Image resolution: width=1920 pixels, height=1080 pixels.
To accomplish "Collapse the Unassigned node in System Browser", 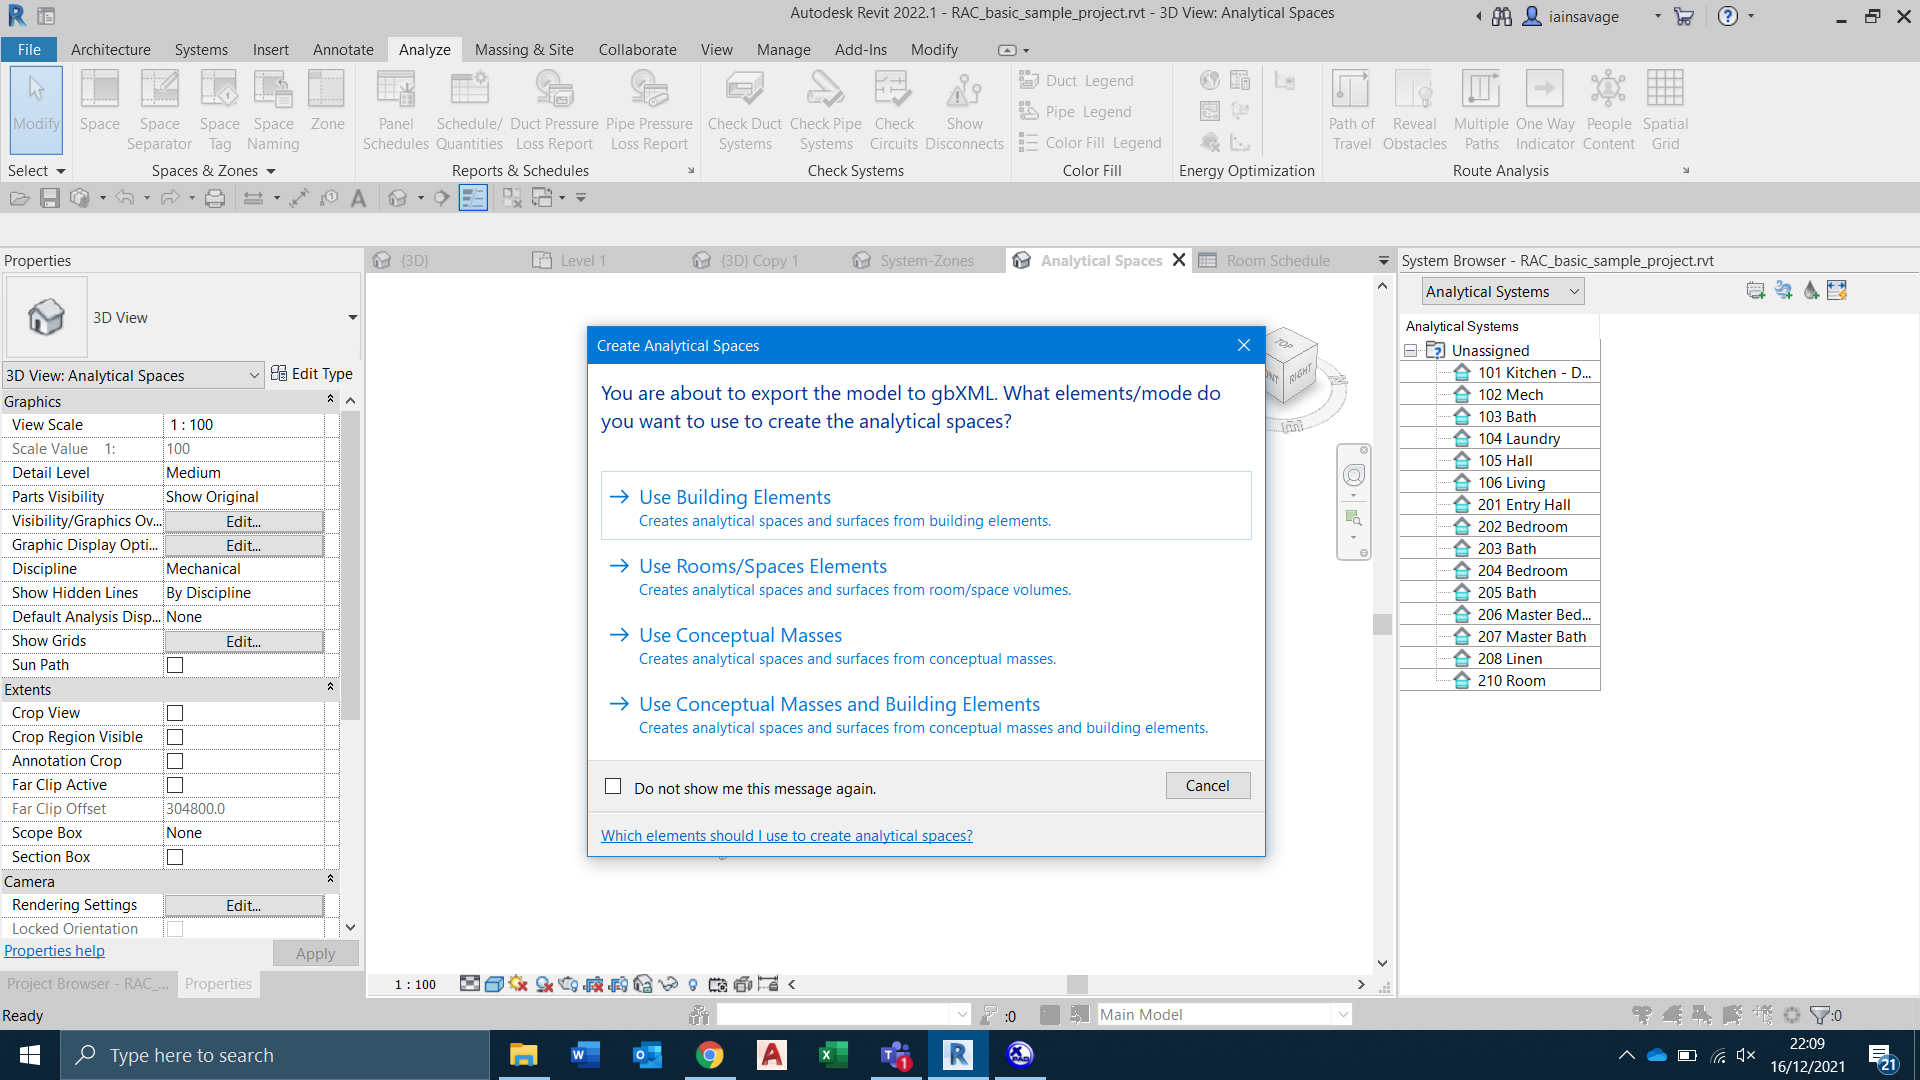I will (1411, 350).
